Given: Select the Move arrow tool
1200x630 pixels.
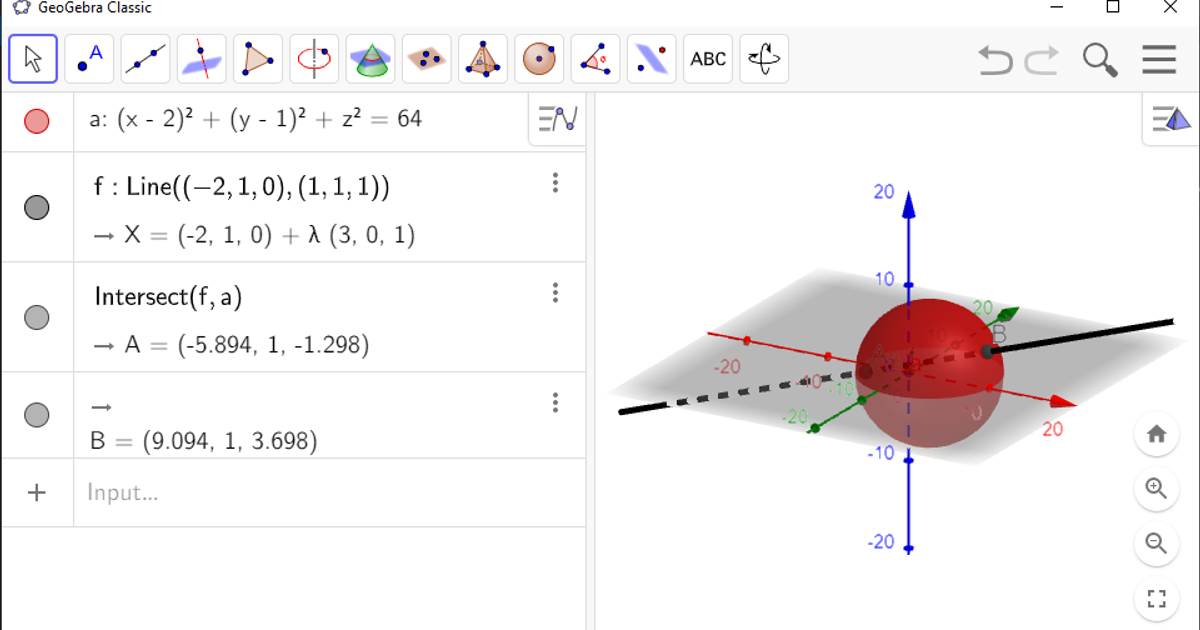Looking at the screenshot, I should coord(33,59).
